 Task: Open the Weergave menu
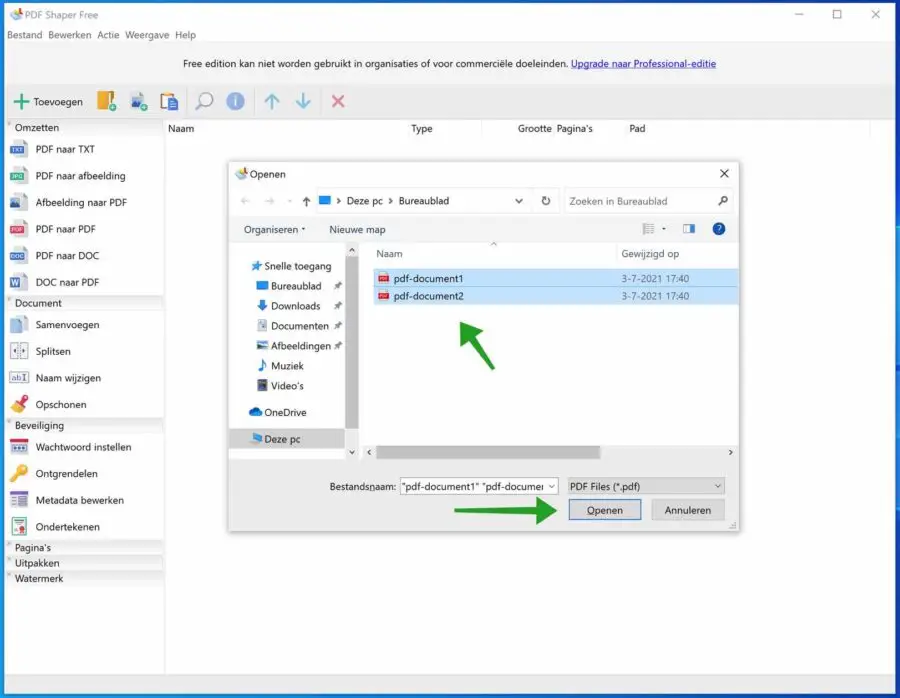click(x=147, y=35)
